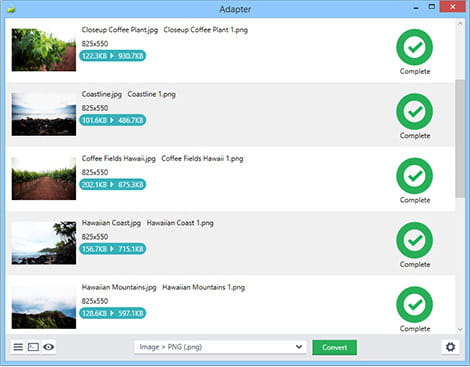Open the settings gear icon
The width and height of the screenshot is (470, 367).
(x=450, y=347)
